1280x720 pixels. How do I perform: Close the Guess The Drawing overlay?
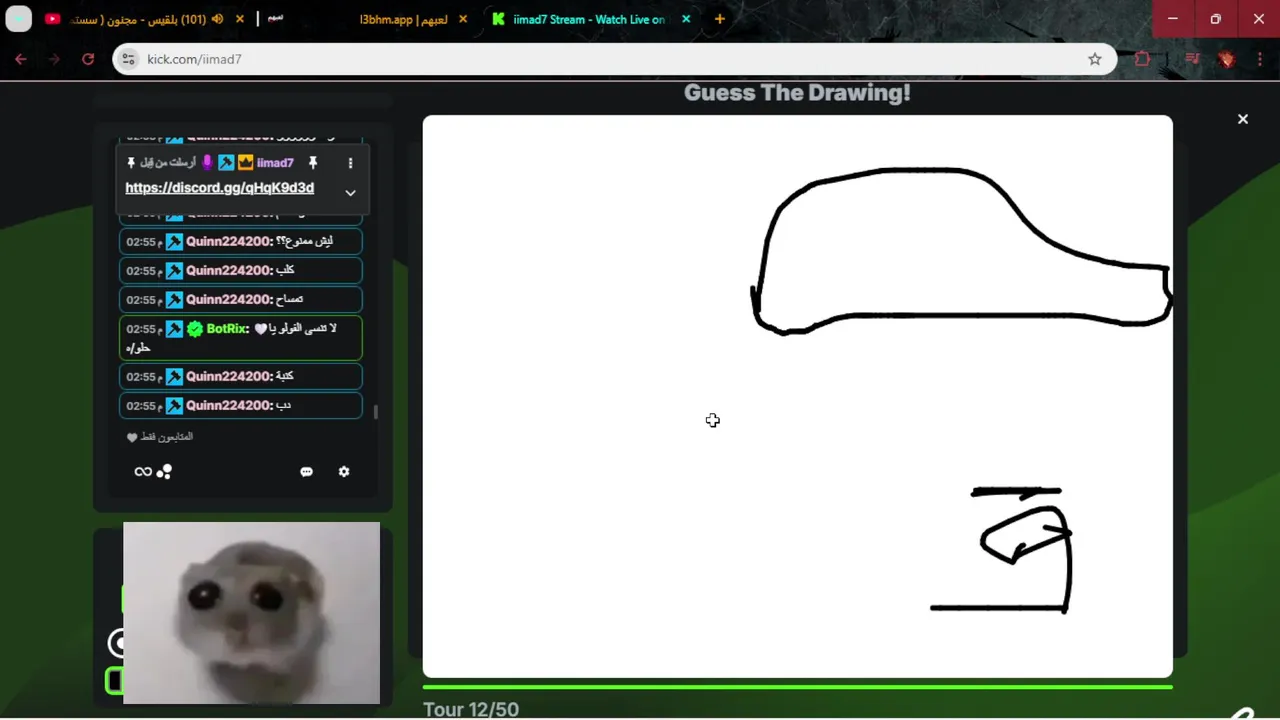[x=1243, y=119]
